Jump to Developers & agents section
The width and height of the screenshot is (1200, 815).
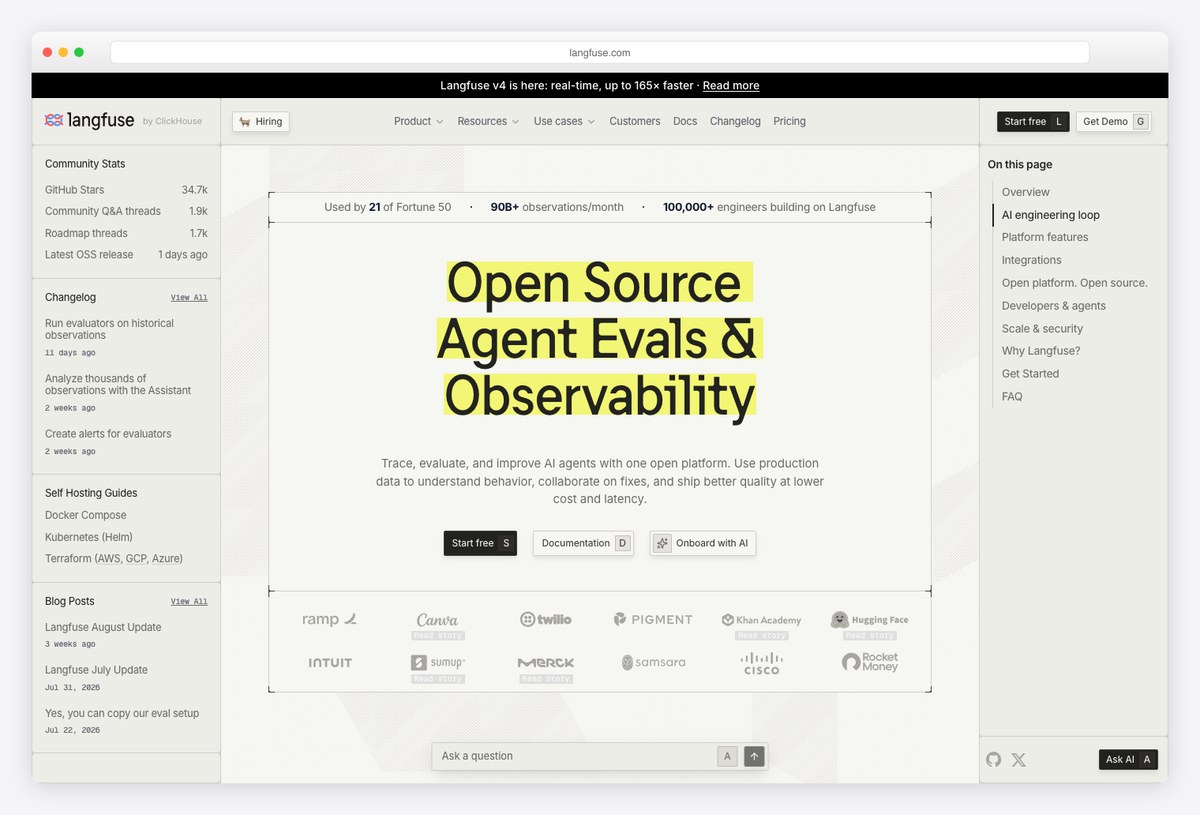click(x=1054, y=306)
